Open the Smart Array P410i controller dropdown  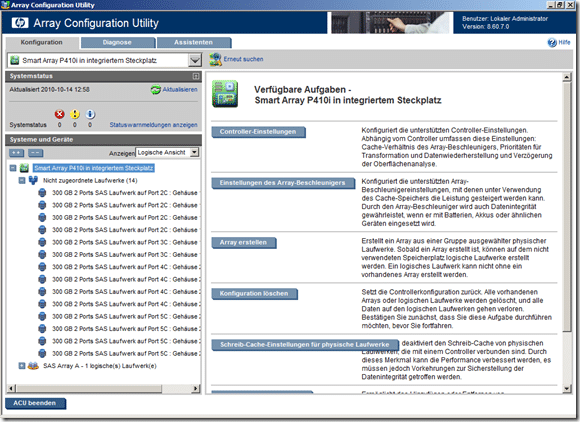(x=195, y=60)
